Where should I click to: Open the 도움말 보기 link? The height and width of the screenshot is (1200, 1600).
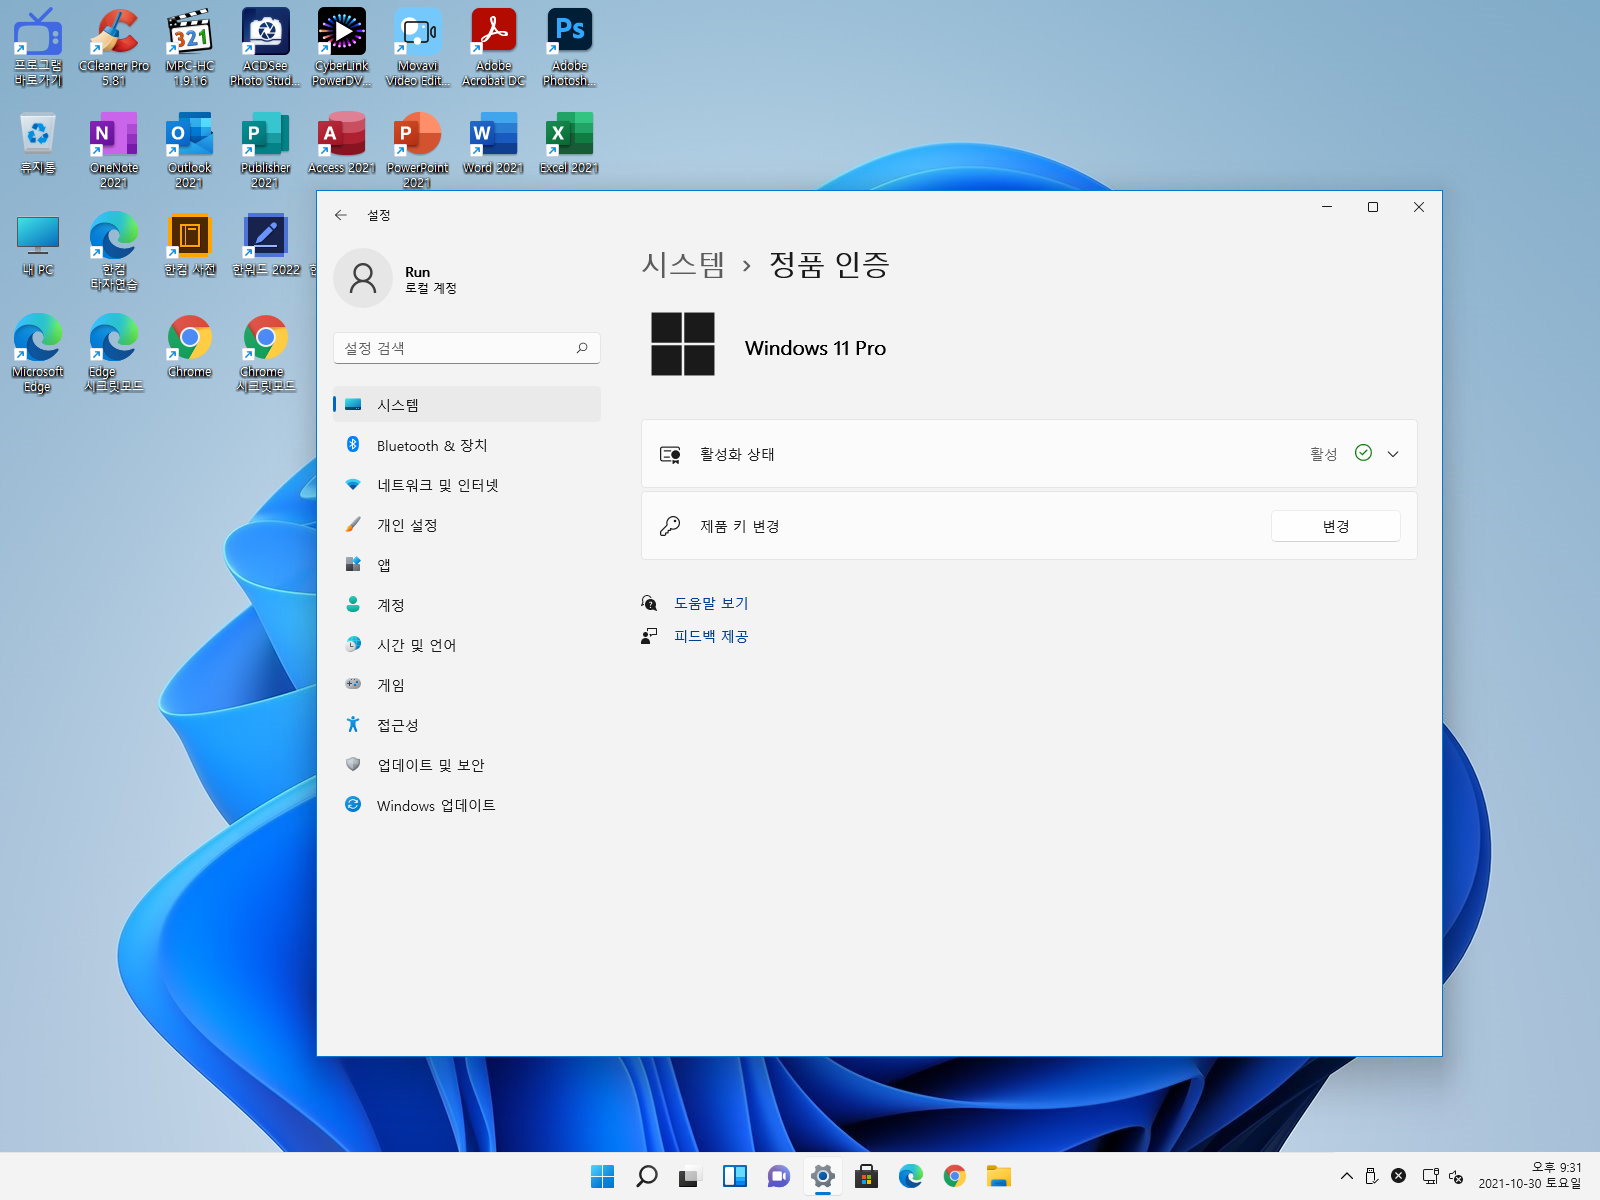pos(711,603)
